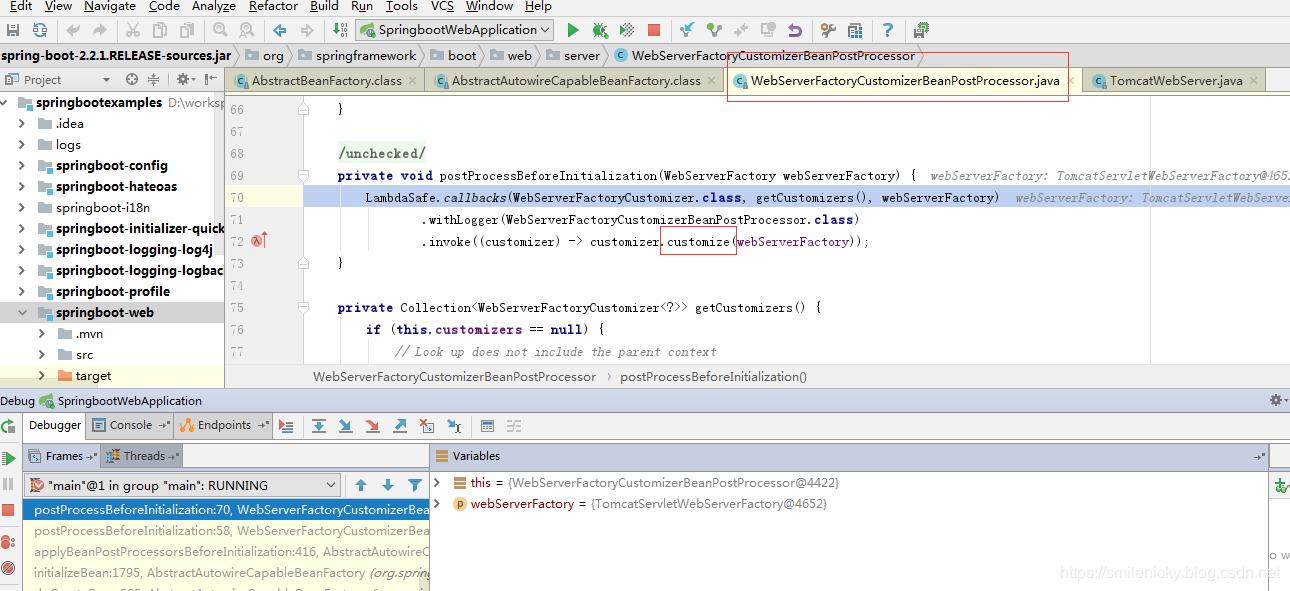Screen dimensions: 1290x591
Task: Open the main thread RUNNING dropdown
Action: pyautogui.click(x=184, y=485)
